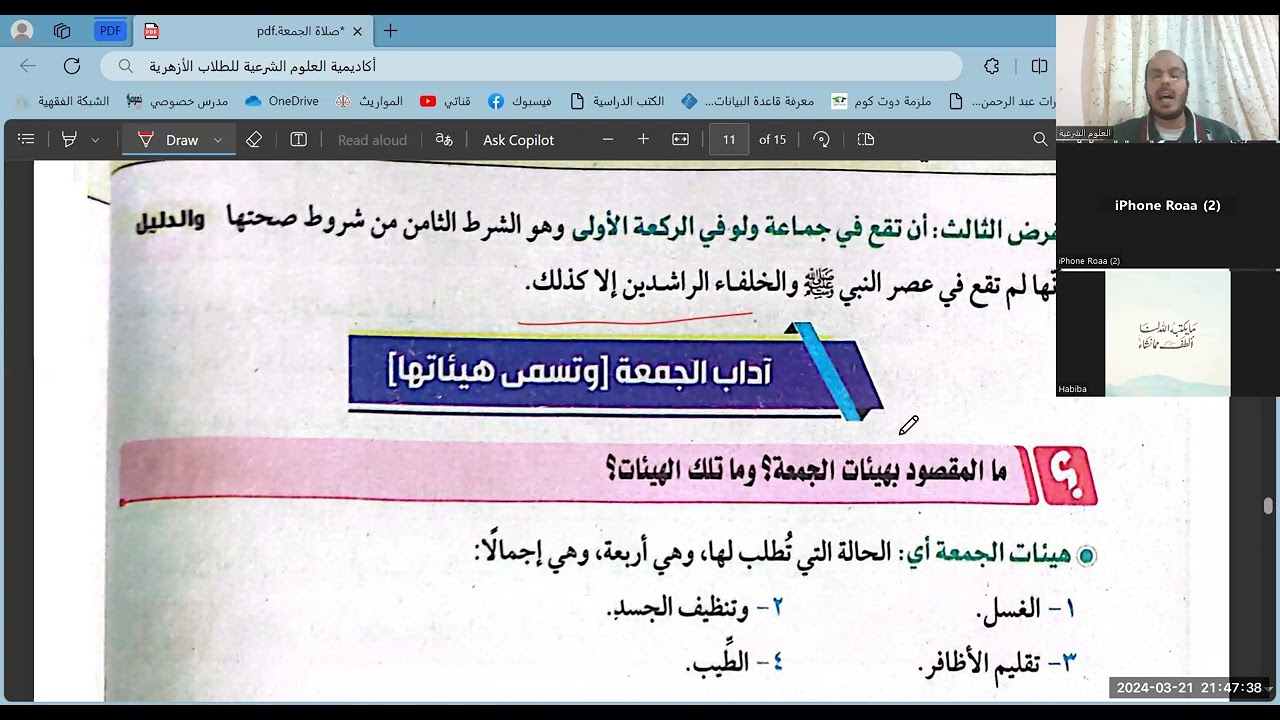Viewport: 1280px width, 720px height.
Task: Open the ملزمة دوت كوم bookmark
Action: pyautogui.click(x=881, y=101)
